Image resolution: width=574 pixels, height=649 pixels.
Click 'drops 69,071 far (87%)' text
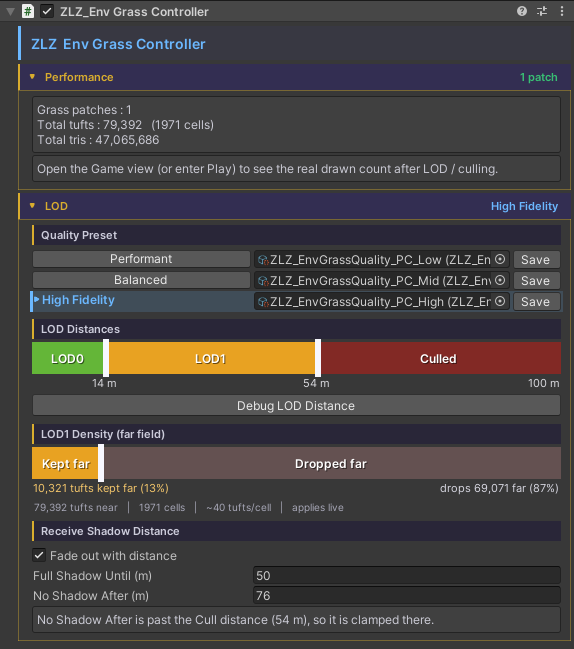(499, 488)
